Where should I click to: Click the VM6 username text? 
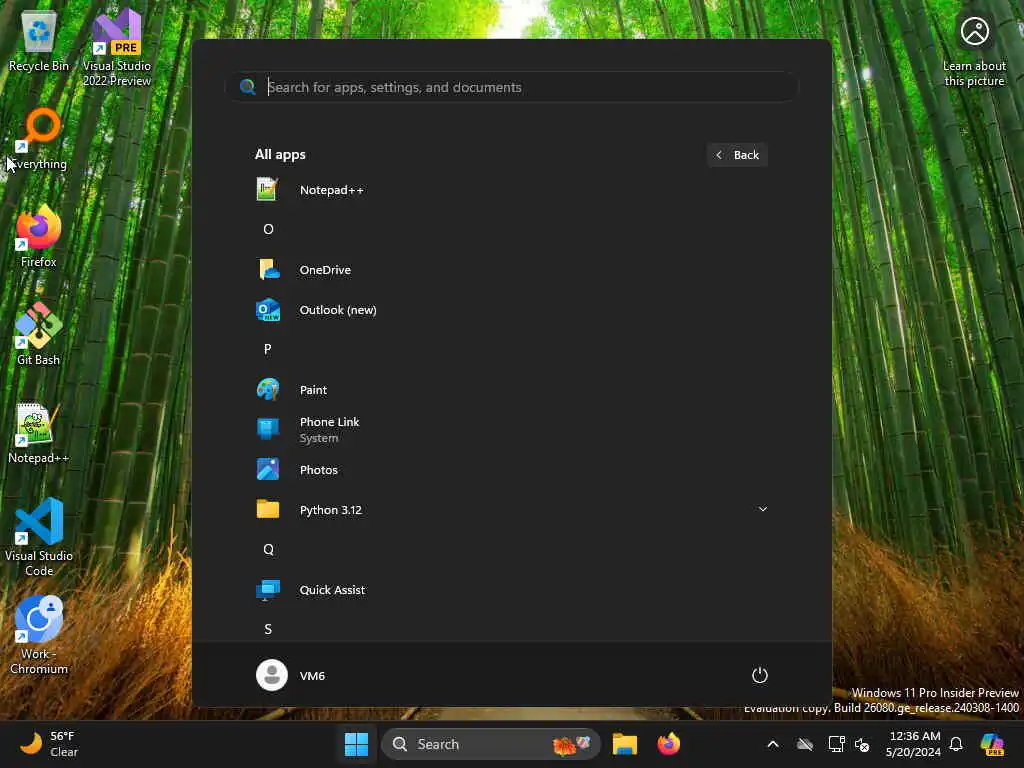(312, 676)
